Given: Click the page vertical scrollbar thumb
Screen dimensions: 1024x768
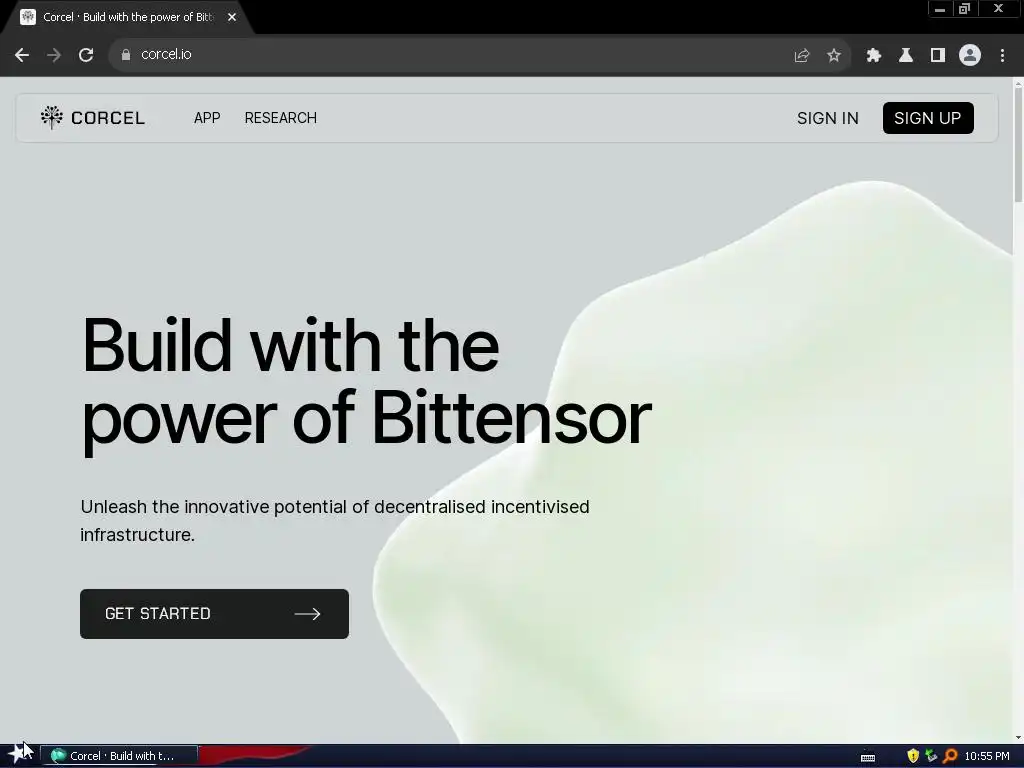Looking at the screenshot, I should 1018,144.
